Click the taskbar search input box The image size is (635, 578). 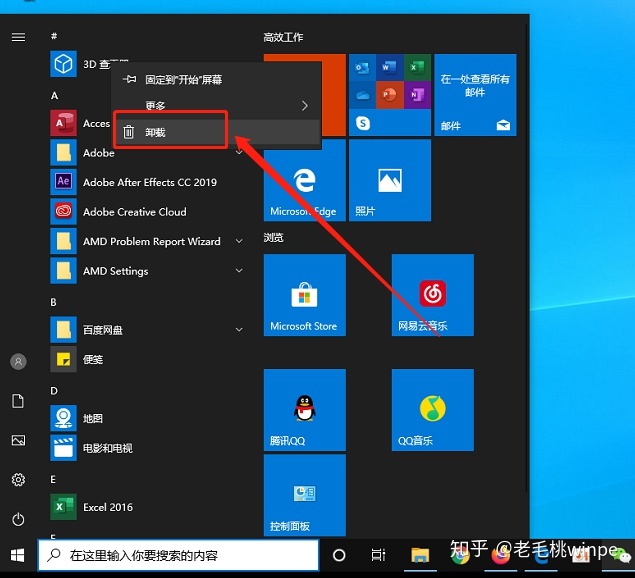(178, 555)
